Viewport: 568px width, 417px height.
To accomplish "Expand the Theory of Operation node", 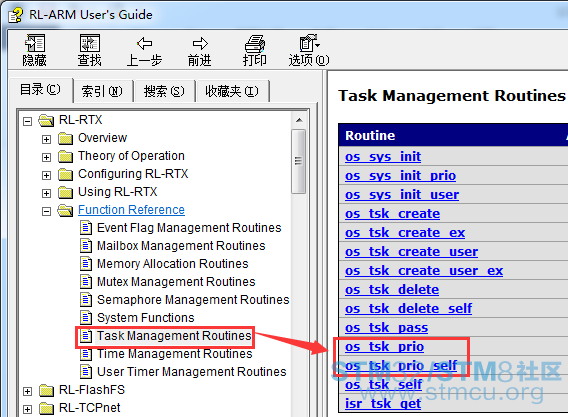I will pos(46,157).
